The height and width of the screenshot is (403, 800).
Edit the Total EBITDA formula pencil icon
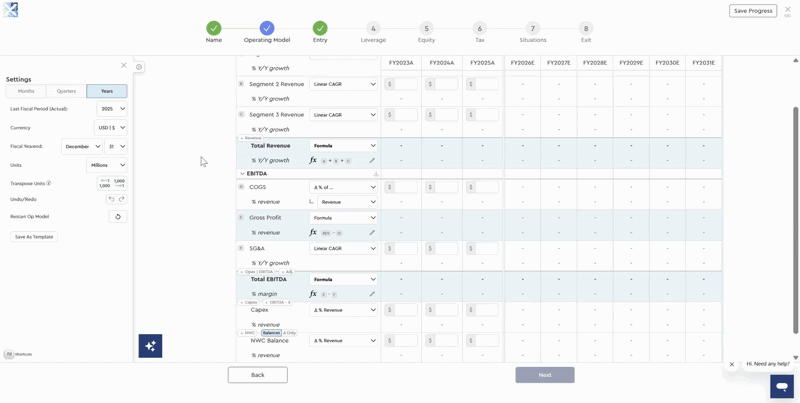(x=372, y=294)
